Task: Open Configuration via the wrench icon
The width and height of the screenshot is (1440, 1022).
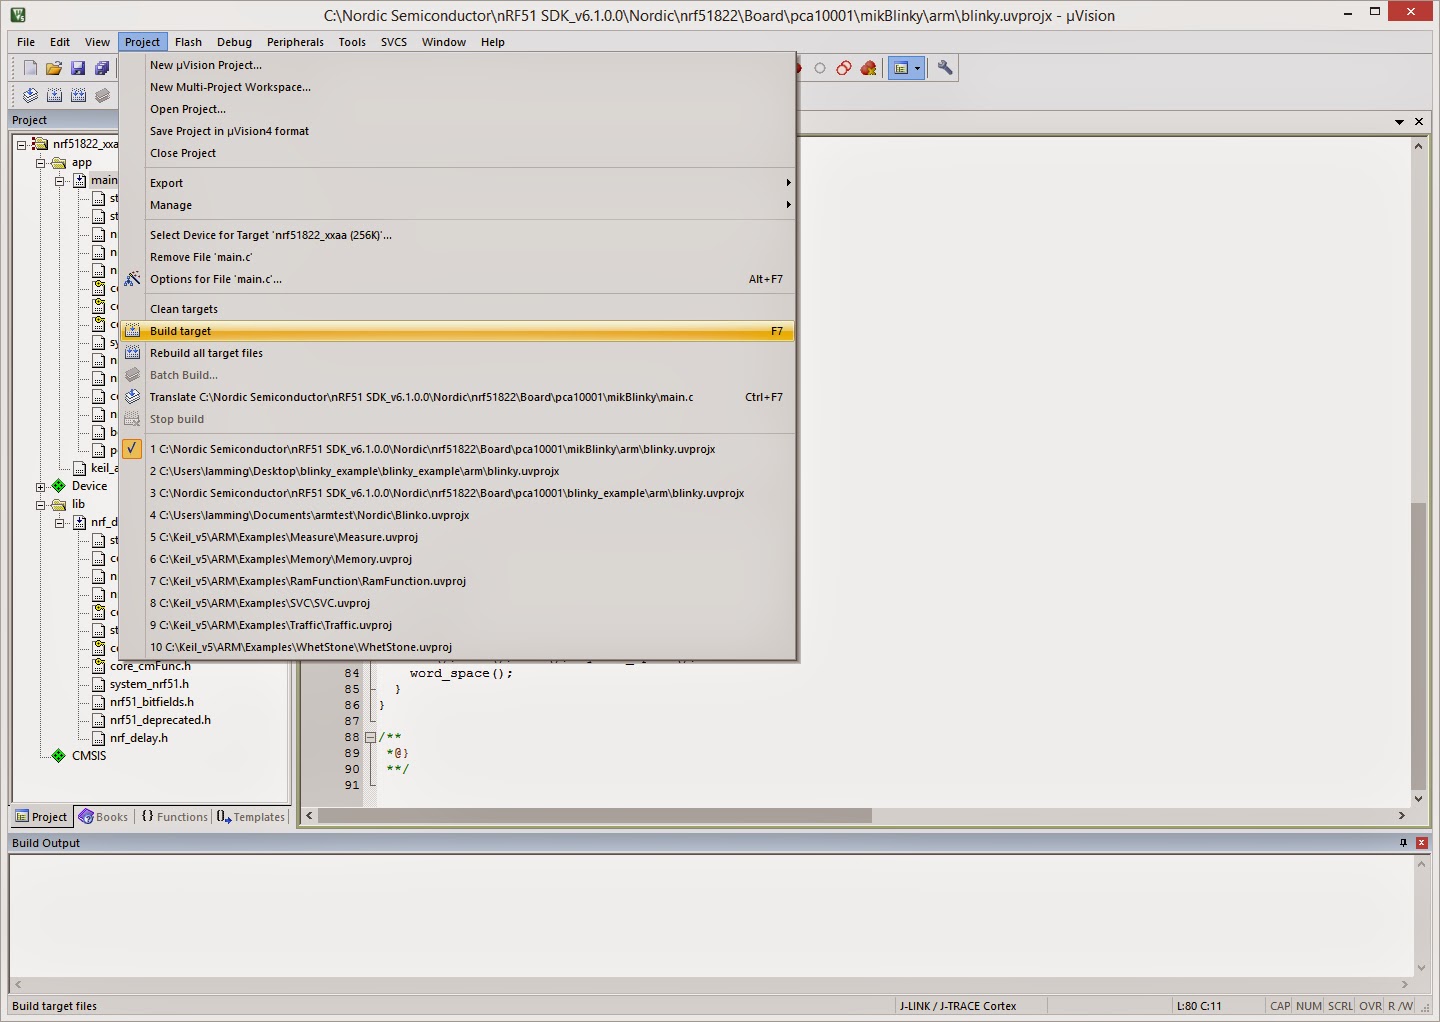Action: pos(945,68)
